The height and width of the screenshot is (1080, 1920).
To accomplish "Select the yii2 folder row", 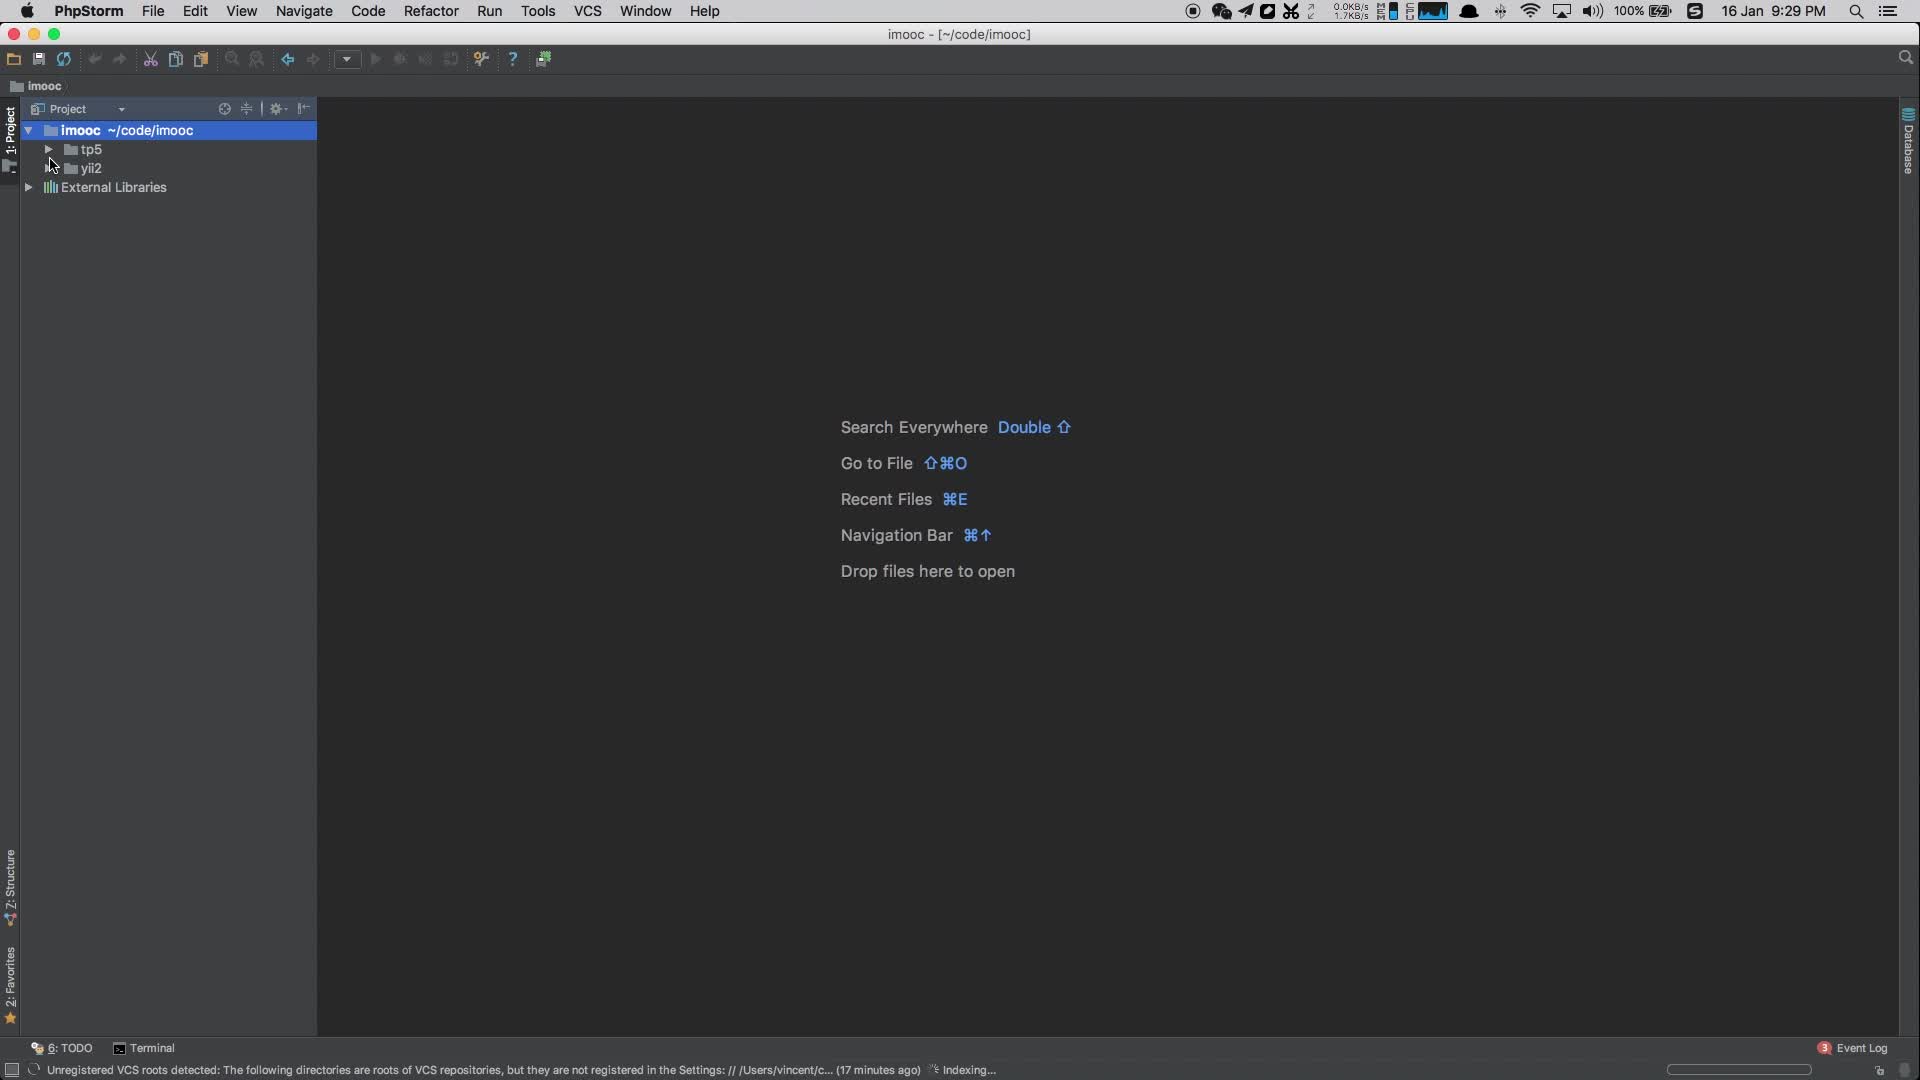I will pos(169,169).
